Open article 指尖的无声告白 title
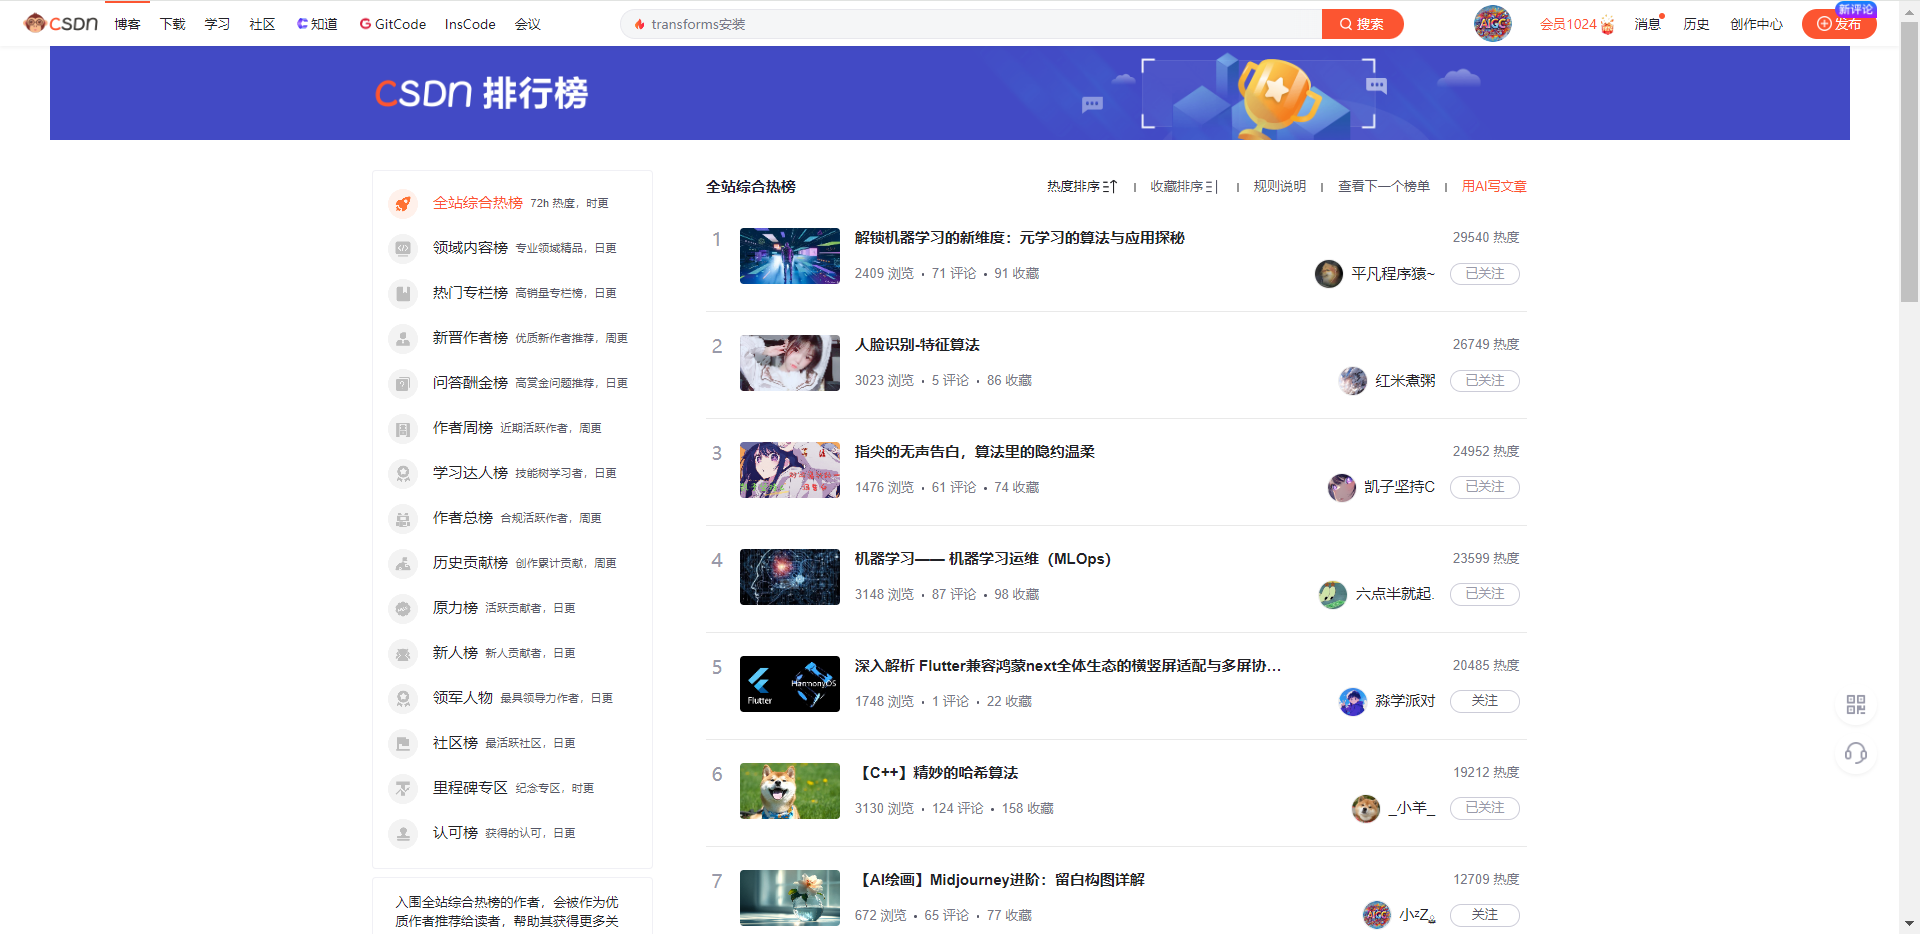The height and width of the screenshot is (934, 1920). click(974, 452)
